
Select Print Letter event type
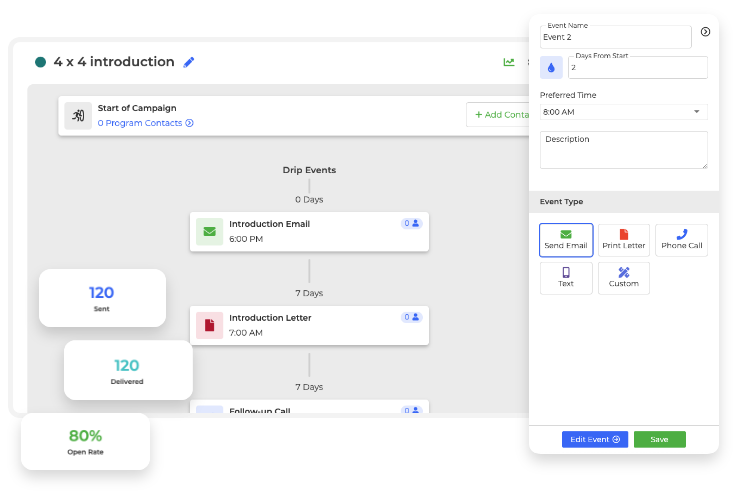[623, 240]
